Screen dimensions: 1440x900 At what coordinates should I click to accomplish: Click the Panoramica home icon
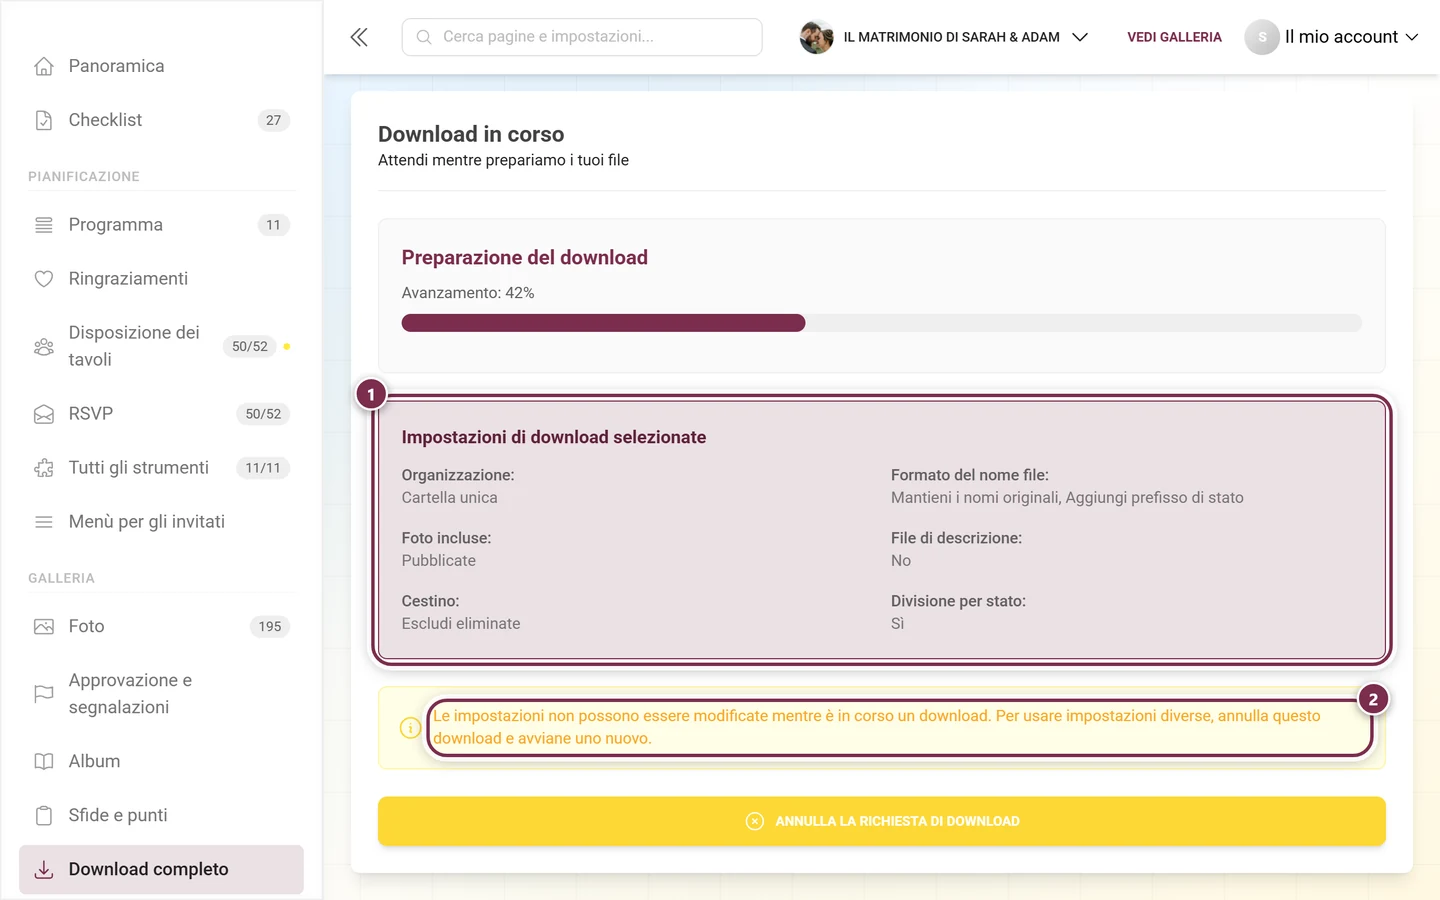click(44, 66)
